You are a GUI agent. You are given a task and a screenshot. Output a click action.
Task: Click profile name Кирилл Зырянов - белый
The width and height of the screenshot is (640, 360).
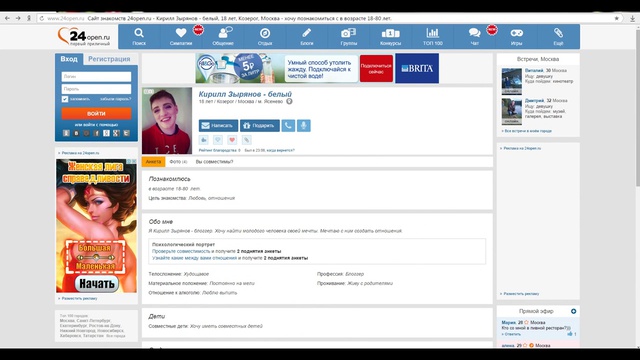click(x=245, y=94)
